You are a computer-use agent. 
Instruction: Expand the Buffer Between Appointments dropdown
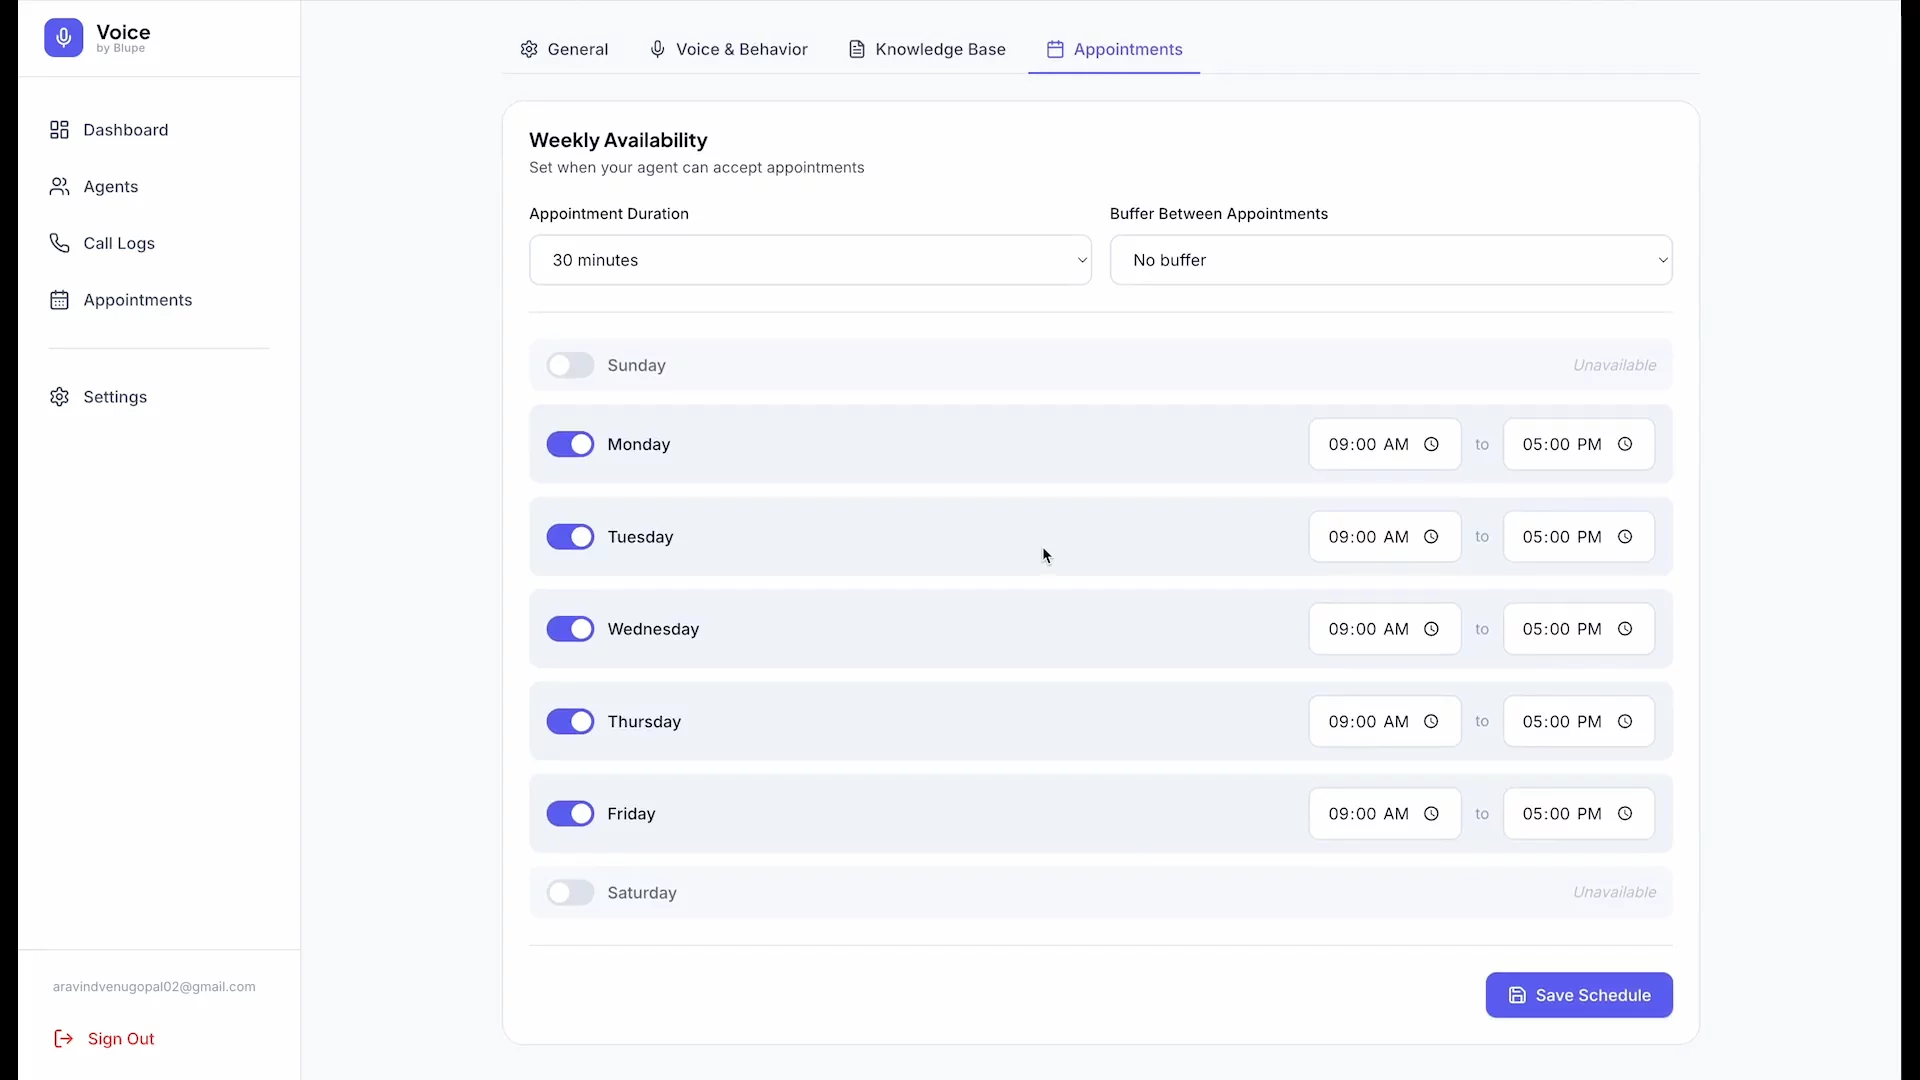pyautogui.click(x=1390, y=260)
